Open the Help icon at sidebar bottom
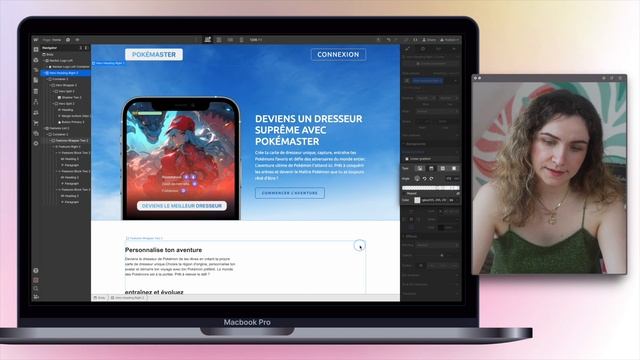The height and width of the screenshot is (360, 640). click(x=36, y=271)
